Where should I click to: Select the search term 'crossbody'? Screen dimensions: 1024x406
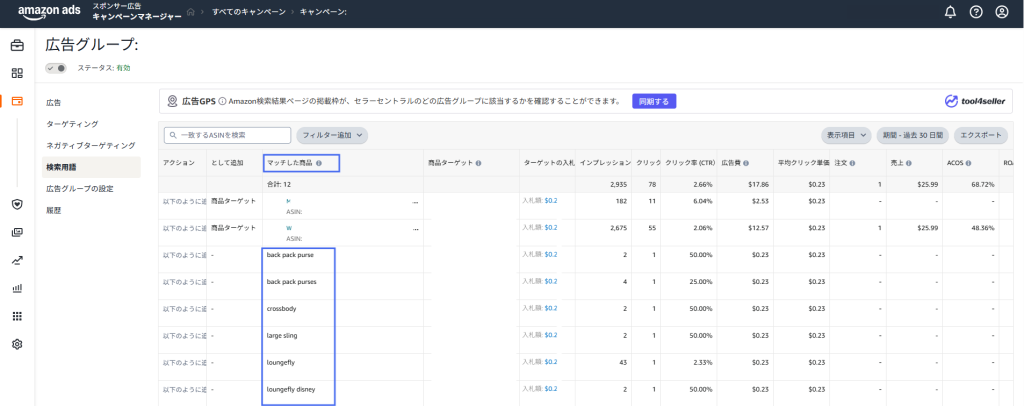[281, 308]
